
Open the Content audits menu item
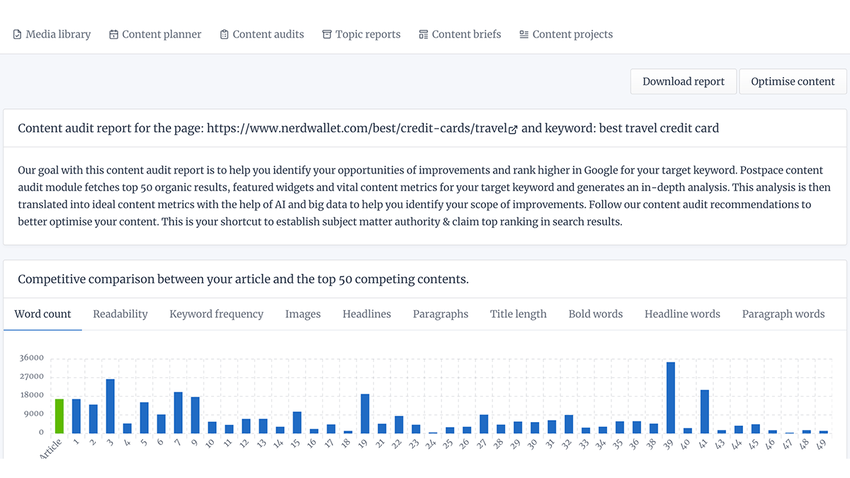coord(268,35)
